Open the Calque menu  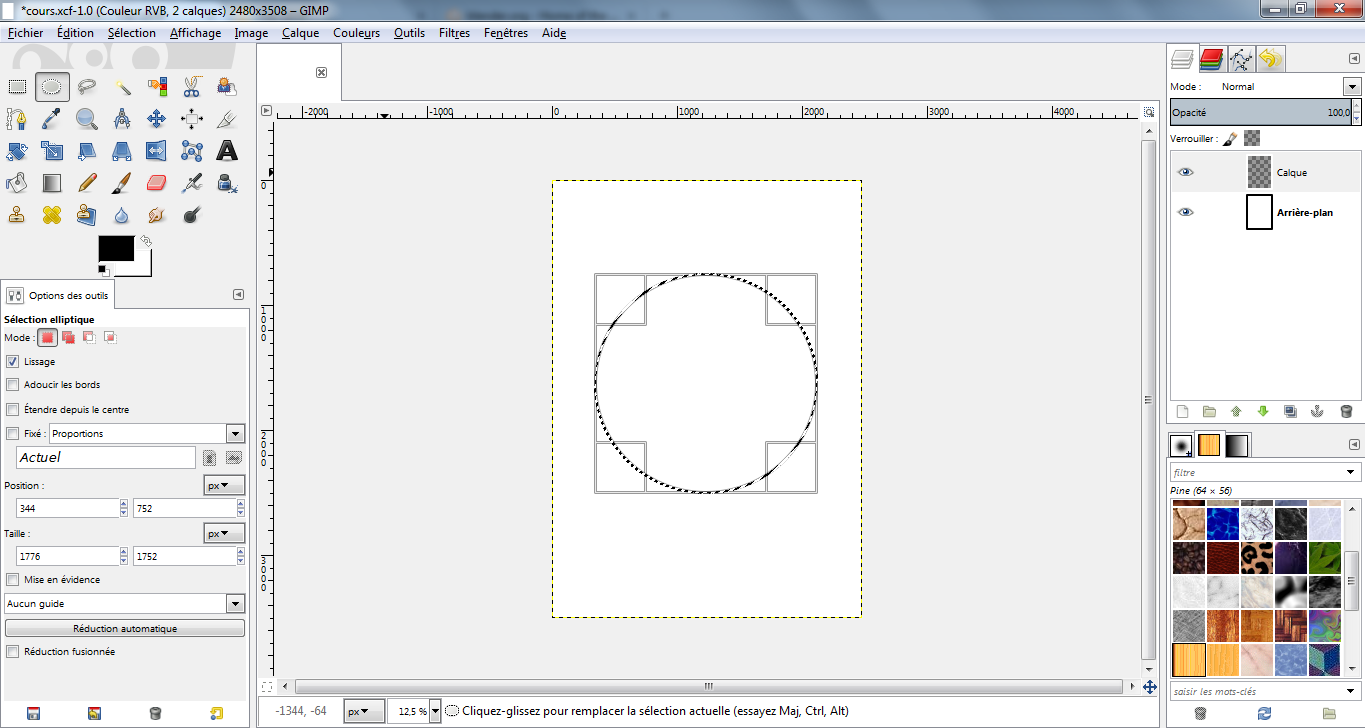coord(300,33)
